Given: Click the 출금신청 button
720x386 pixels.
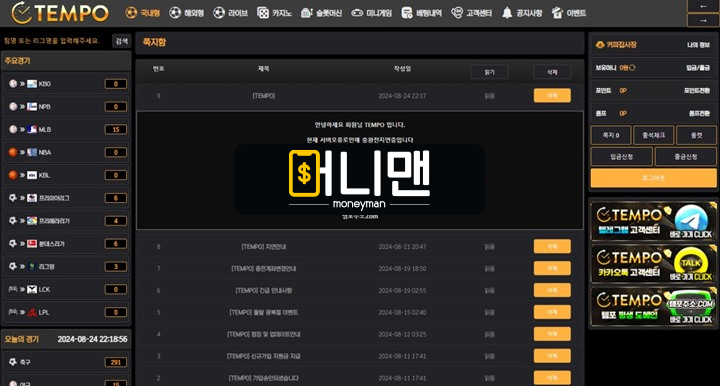Looking at the screenshot, I should coord(686,157).
